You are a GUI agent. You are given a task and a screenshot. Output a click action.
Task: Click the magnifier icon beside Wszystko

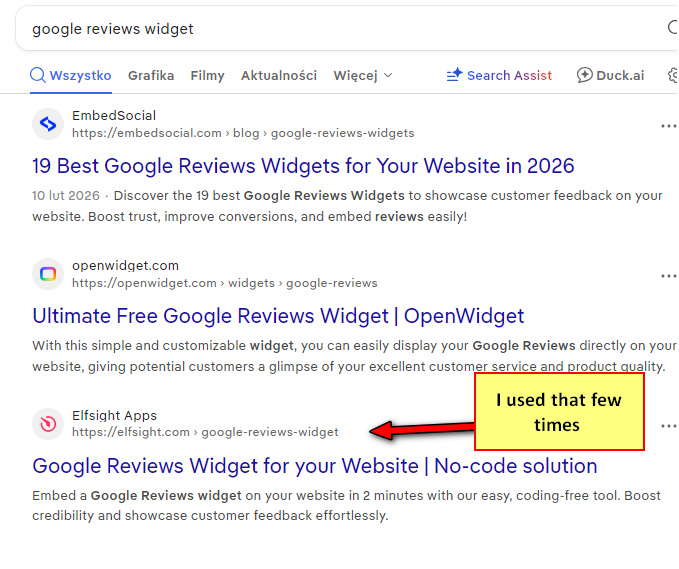[x=38, y=75]
